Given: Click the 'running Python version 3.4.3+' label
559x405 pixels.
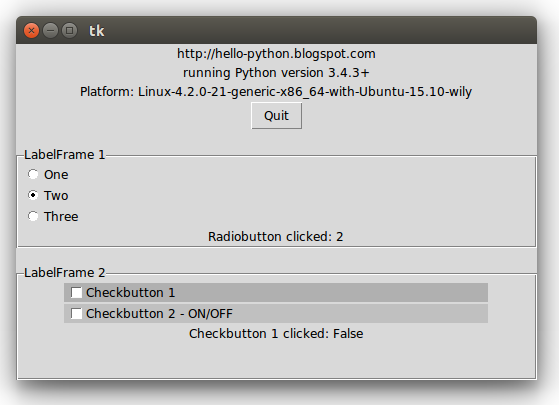Looking at the screenshot, I should point(276,73).
